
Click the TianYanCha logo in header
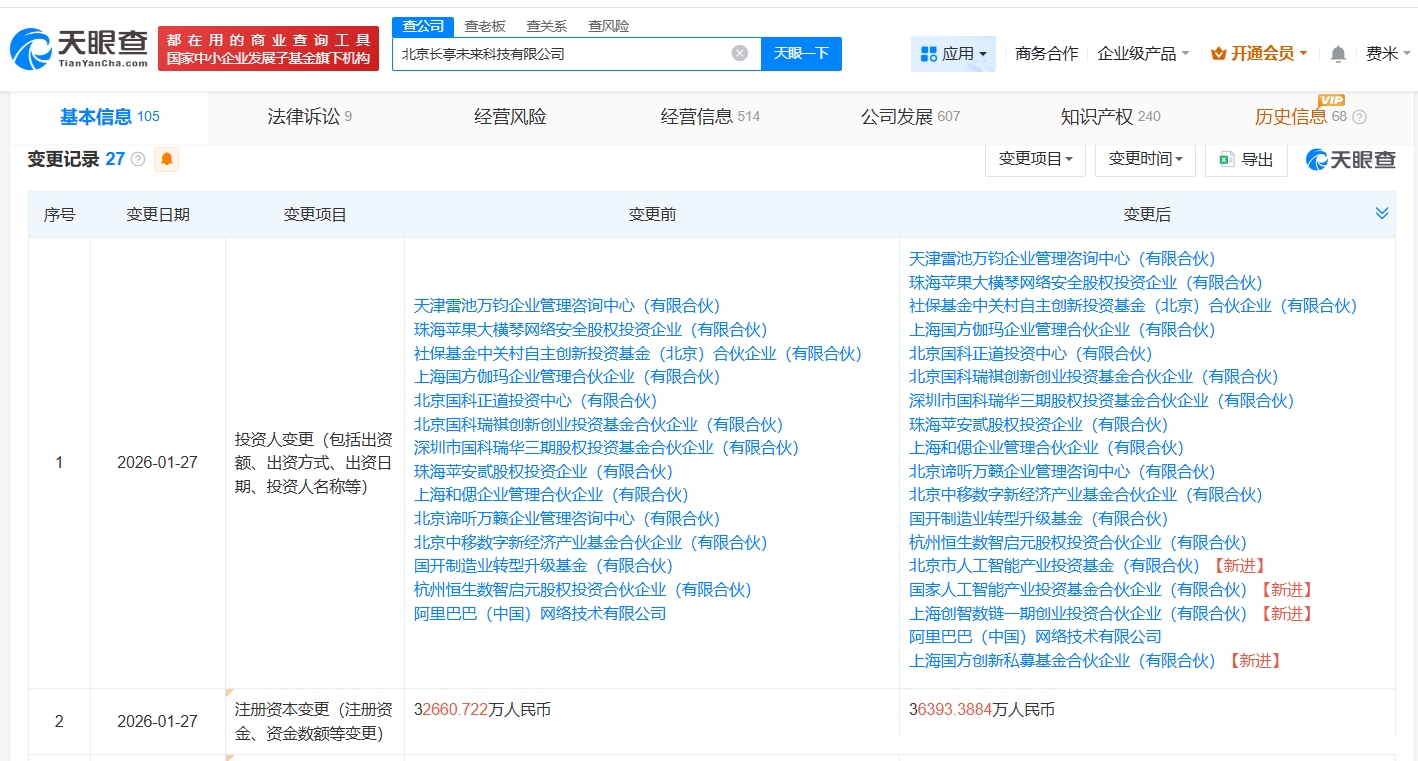point(79,47)
